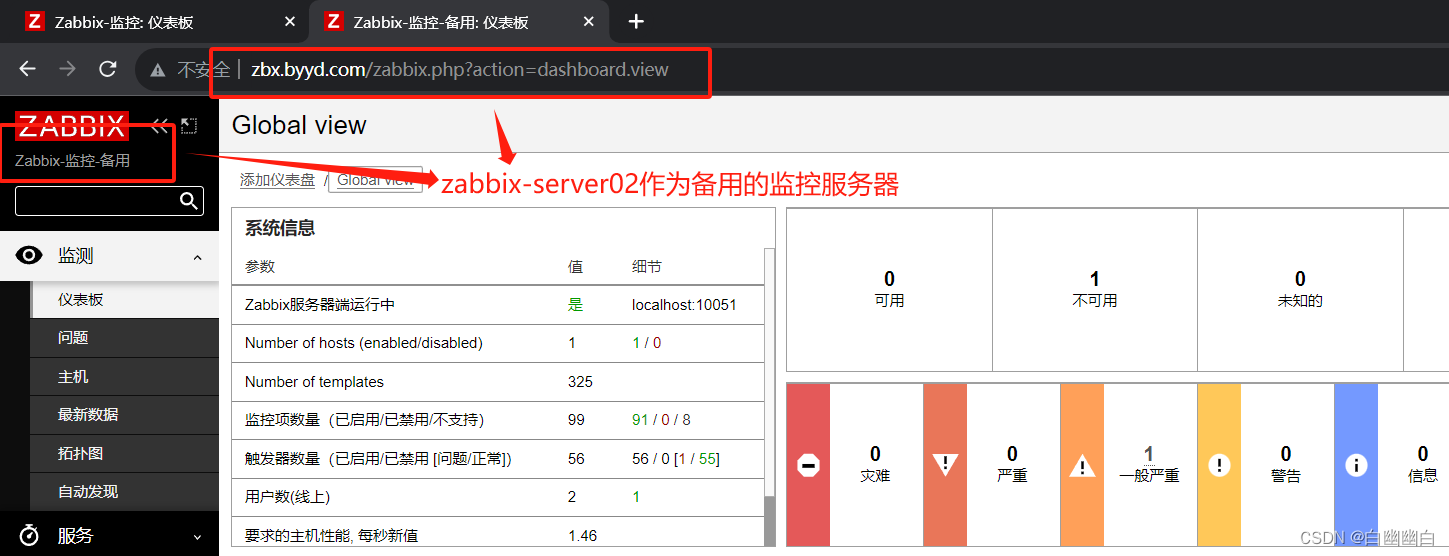Click the 未知的 host count tile
Image resolution: width=1449 pixels, height=556 pixels.
pyautogui.click(x=1300, y=290)
